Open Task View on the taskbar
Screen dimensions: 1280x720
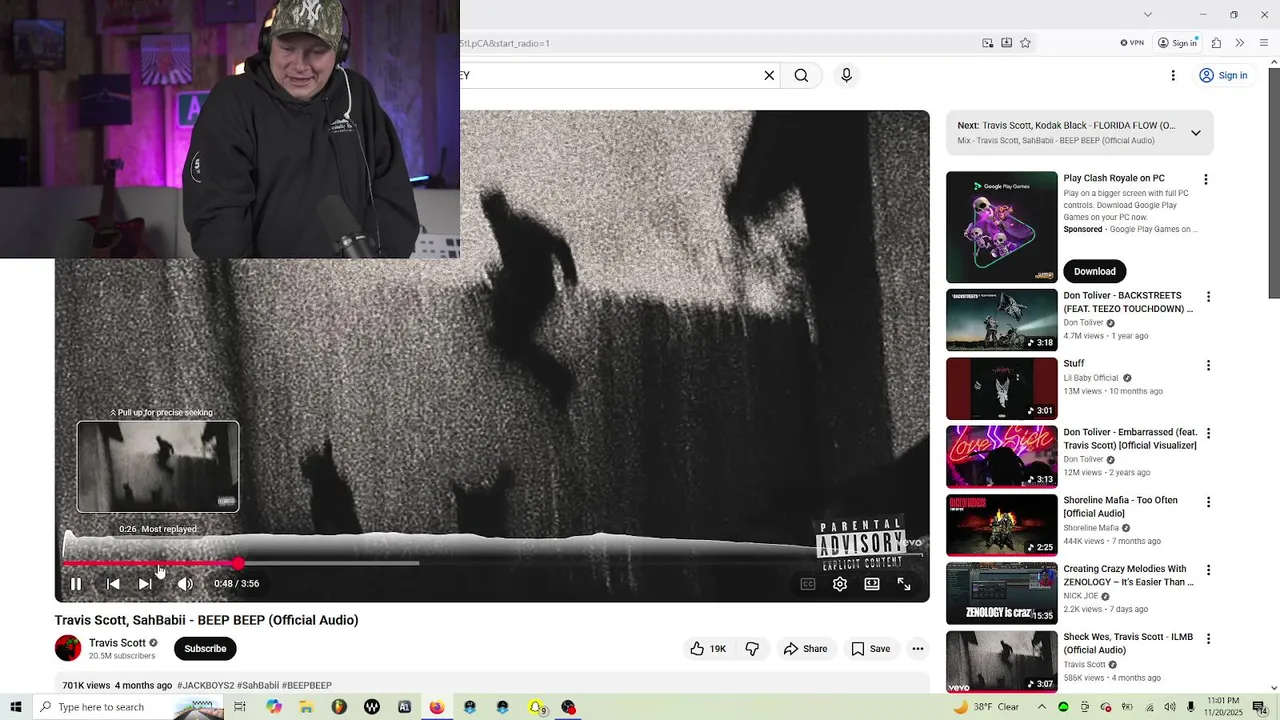(x=240, y=707)
